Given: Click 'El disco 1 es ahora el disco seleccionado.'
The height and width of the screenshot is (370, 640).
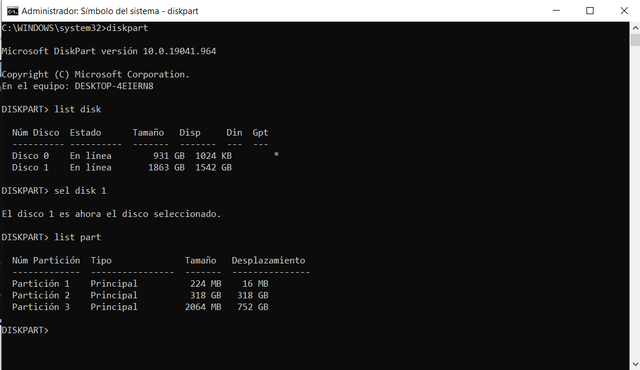Looking at the screenshot, I should pyautogui.click(x=111, y=214).
